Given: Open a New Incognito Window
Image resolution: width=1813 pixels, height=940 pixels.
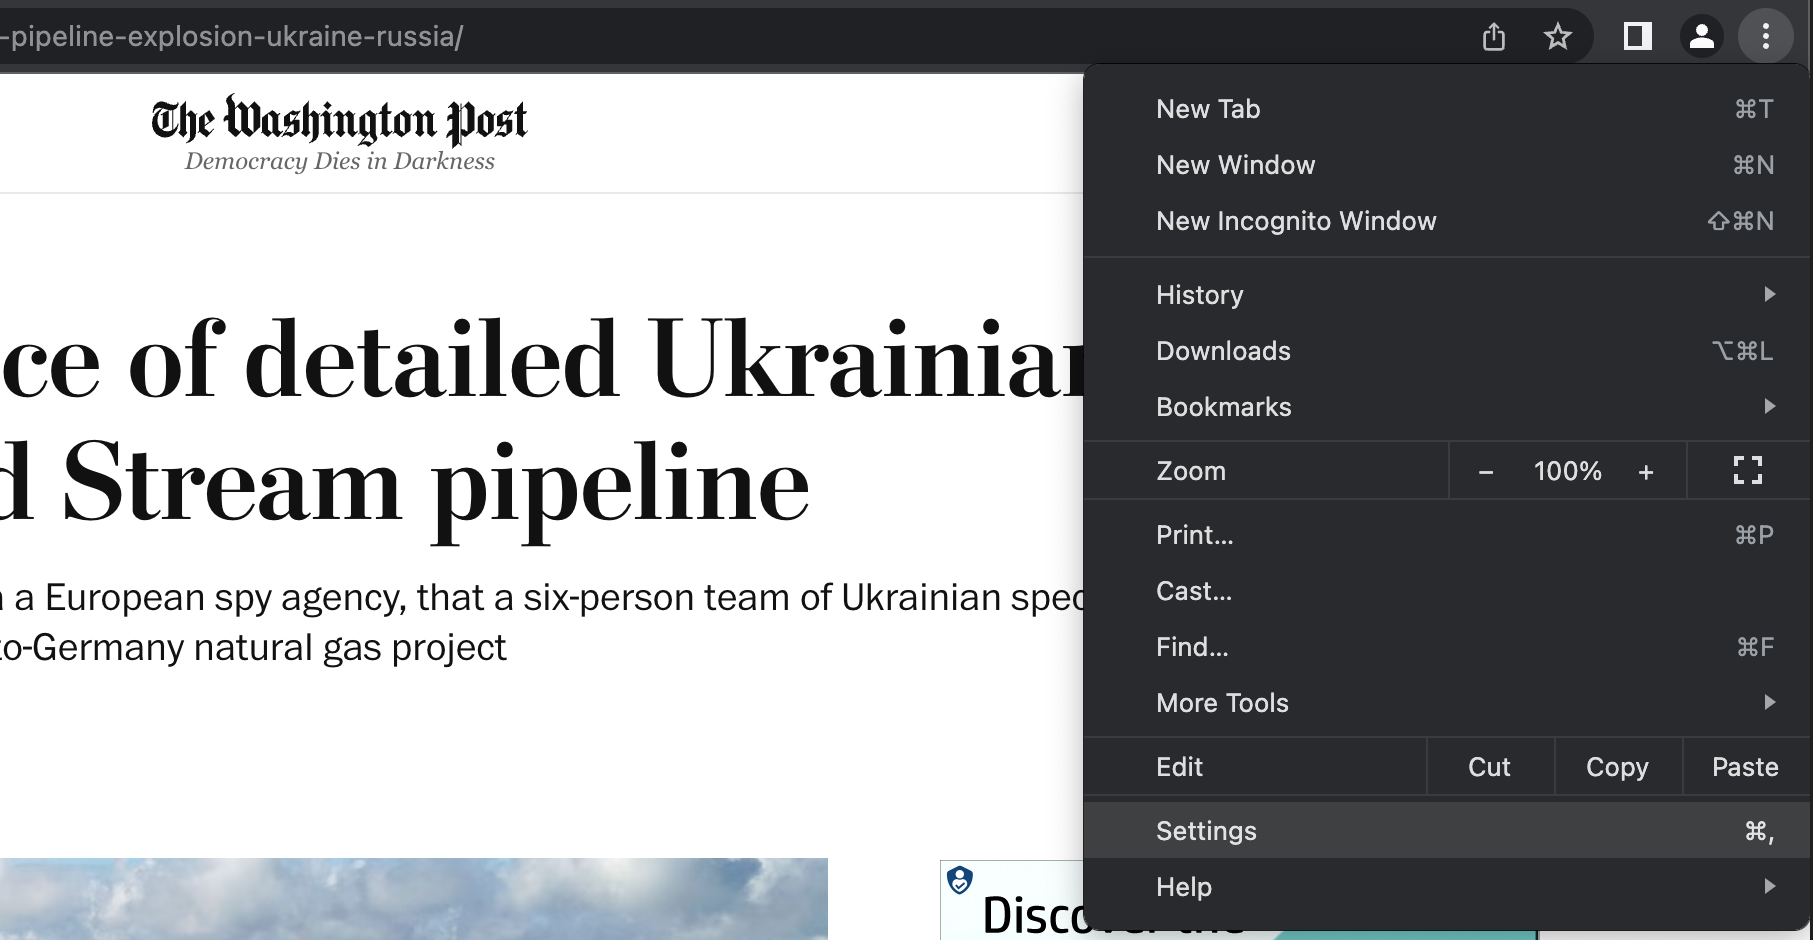Looking at the screenshot, I should pyautogui.click(x=1296, y=221).
